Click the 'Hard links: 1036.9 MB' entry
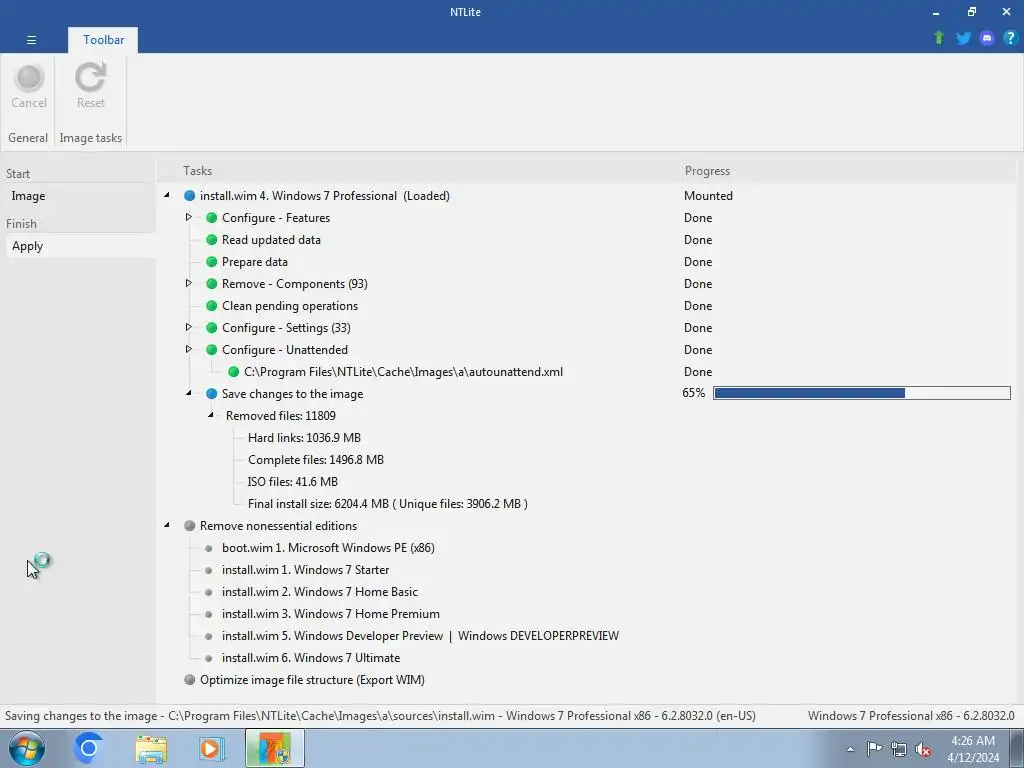Image resolution: width=1024 pixels, height=768 pixels. [304, 438]
